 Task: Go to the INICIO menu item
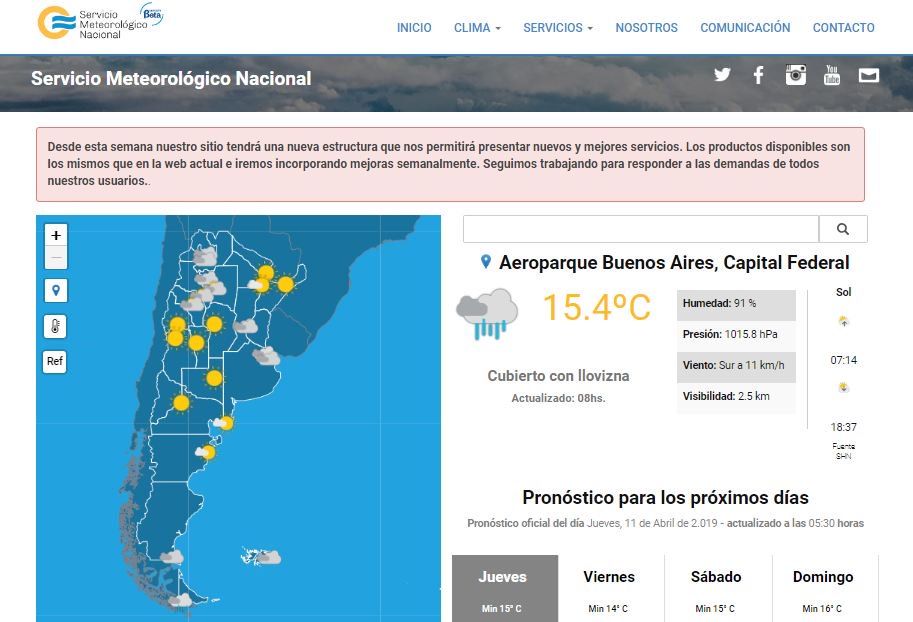pyautogui.click(x=414, y=28)
